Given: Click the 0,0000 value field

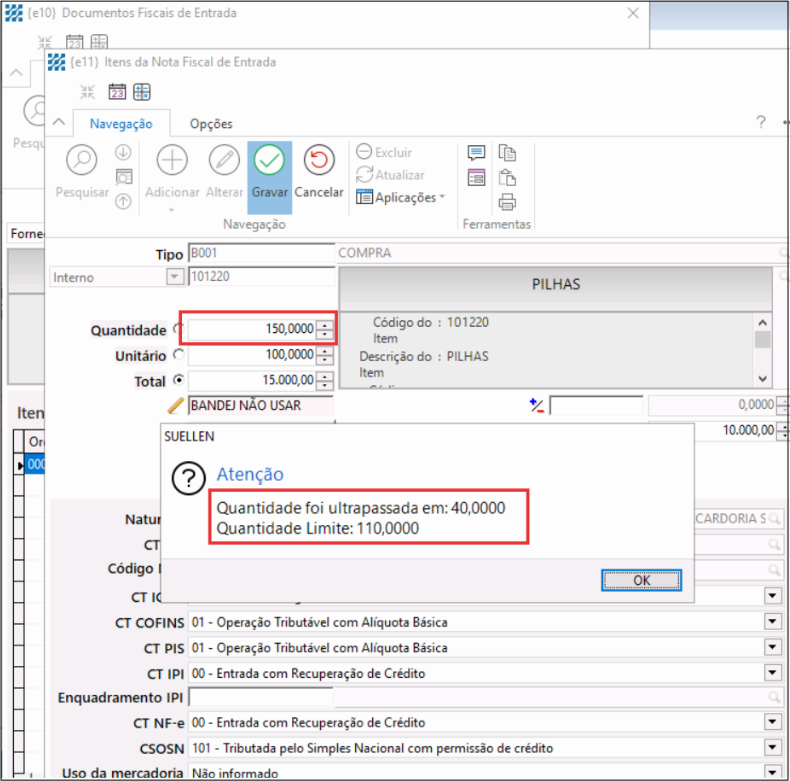Looking at the screenshot, I should (712, 405).
